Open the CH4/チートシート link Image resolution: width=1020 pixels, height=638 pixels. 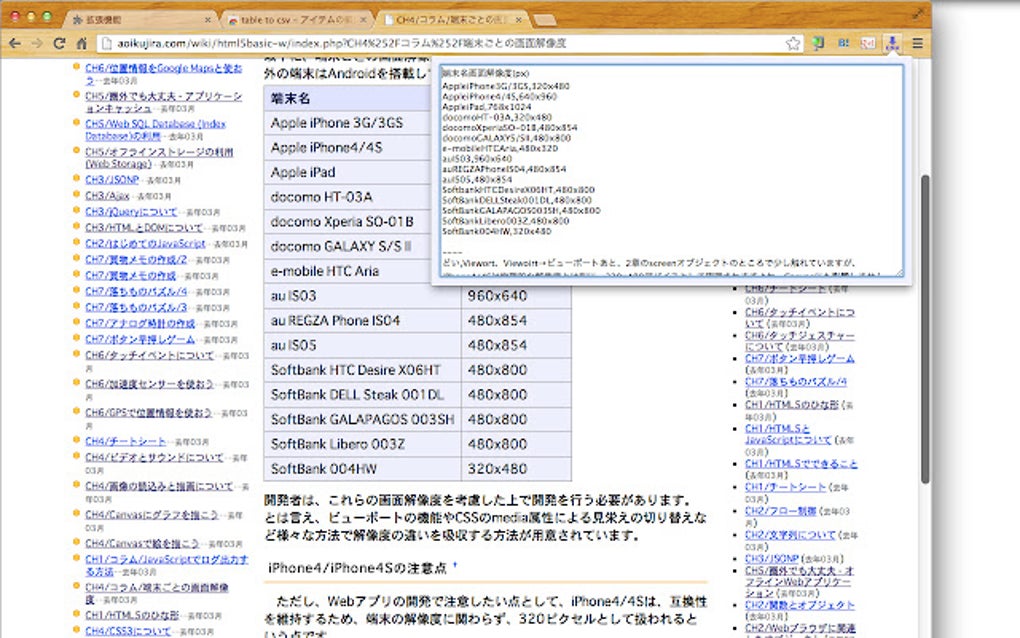(125, 441)
